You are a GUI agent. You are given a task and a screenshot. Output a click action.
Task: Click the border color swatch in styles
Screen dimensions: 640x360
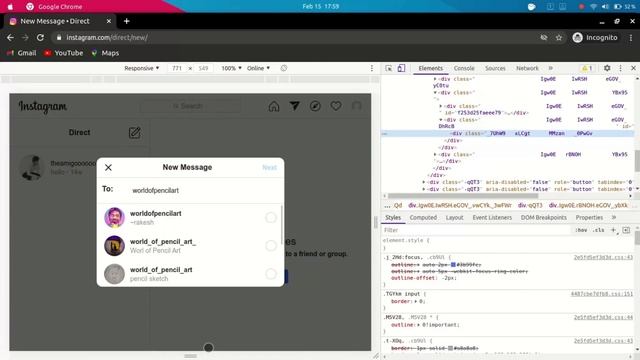[x=450, y=348]
